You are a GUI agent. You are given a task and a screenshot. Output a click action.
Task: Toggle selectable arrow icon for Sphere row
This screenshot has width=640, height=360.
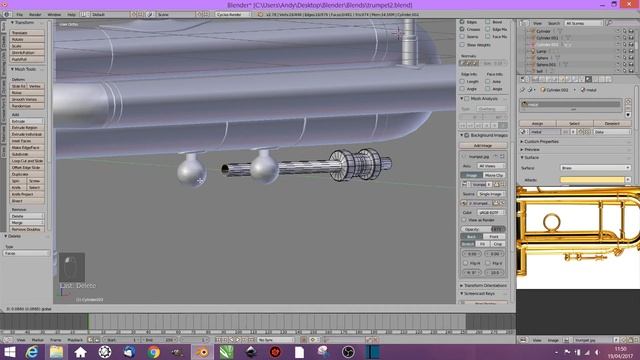coord(624,58)
